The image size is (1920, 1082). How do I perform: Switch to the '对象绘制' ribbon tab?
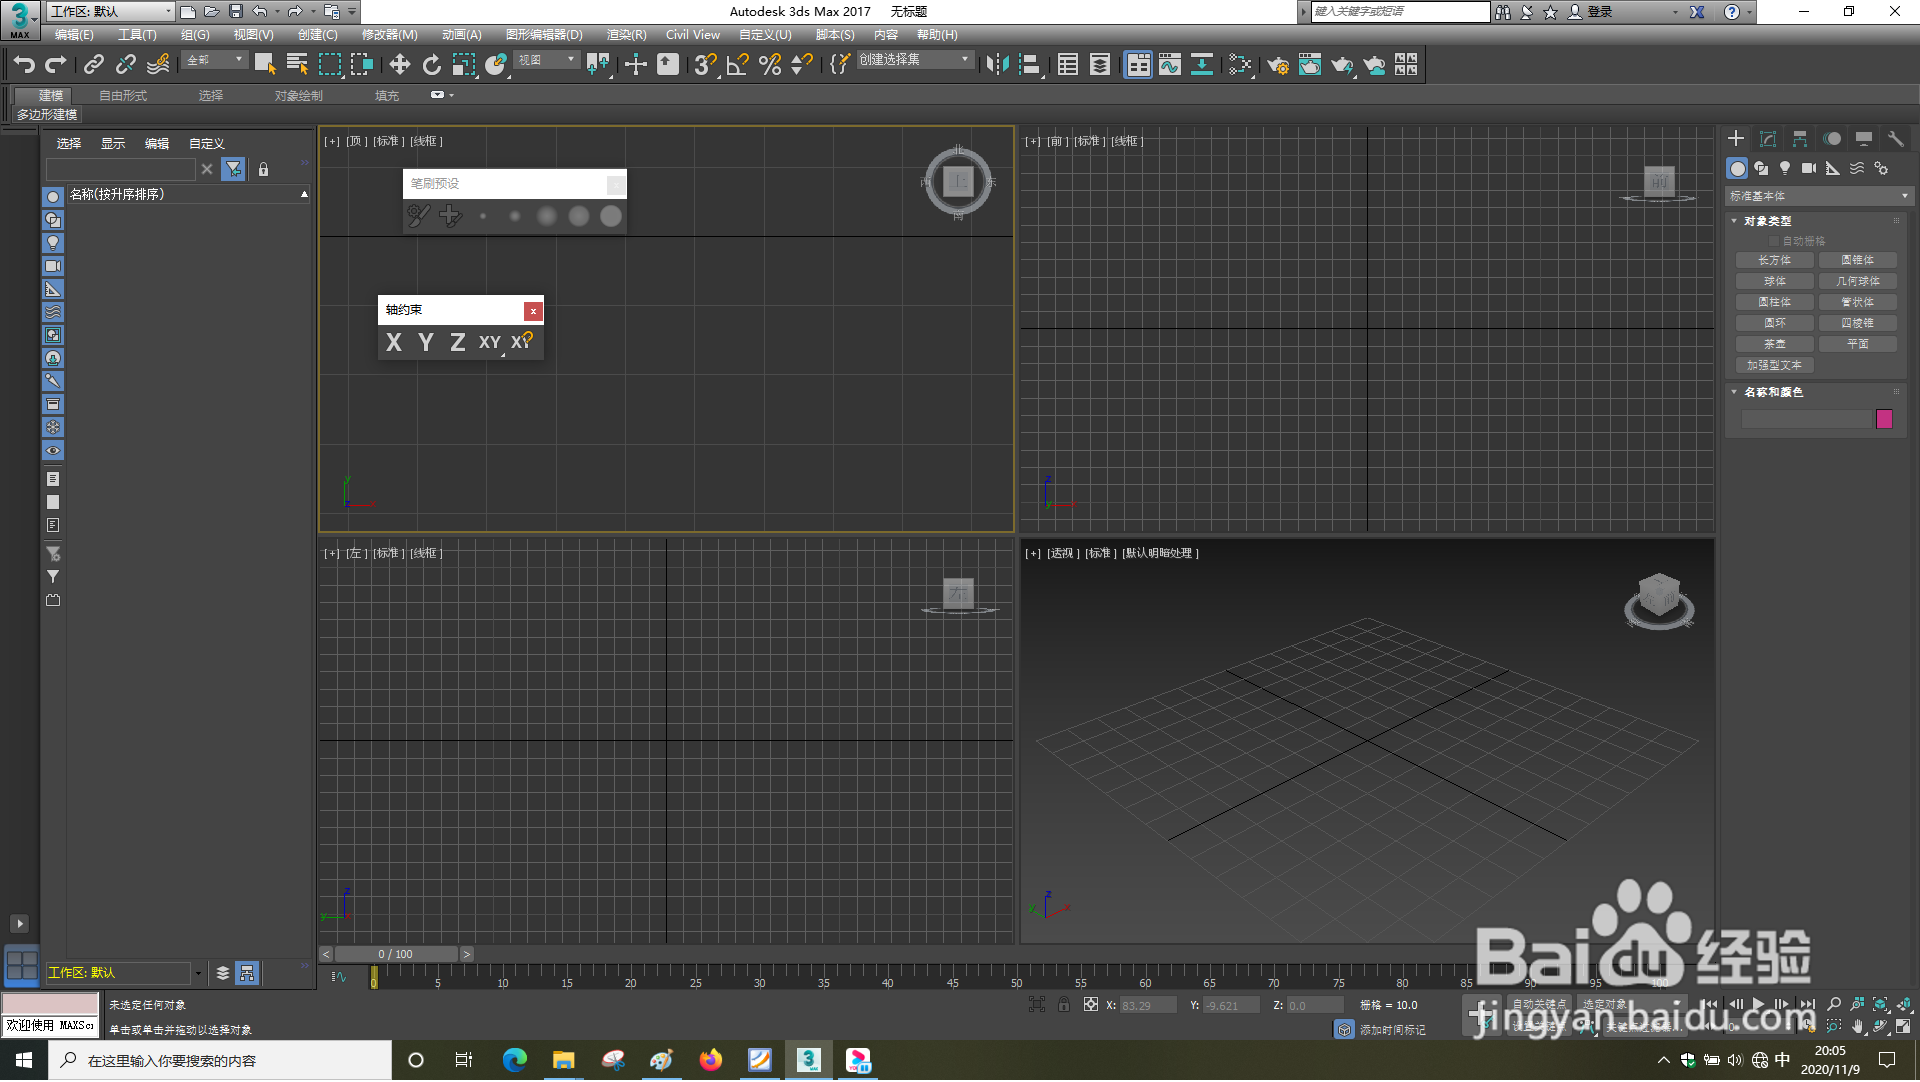(298, 96)
